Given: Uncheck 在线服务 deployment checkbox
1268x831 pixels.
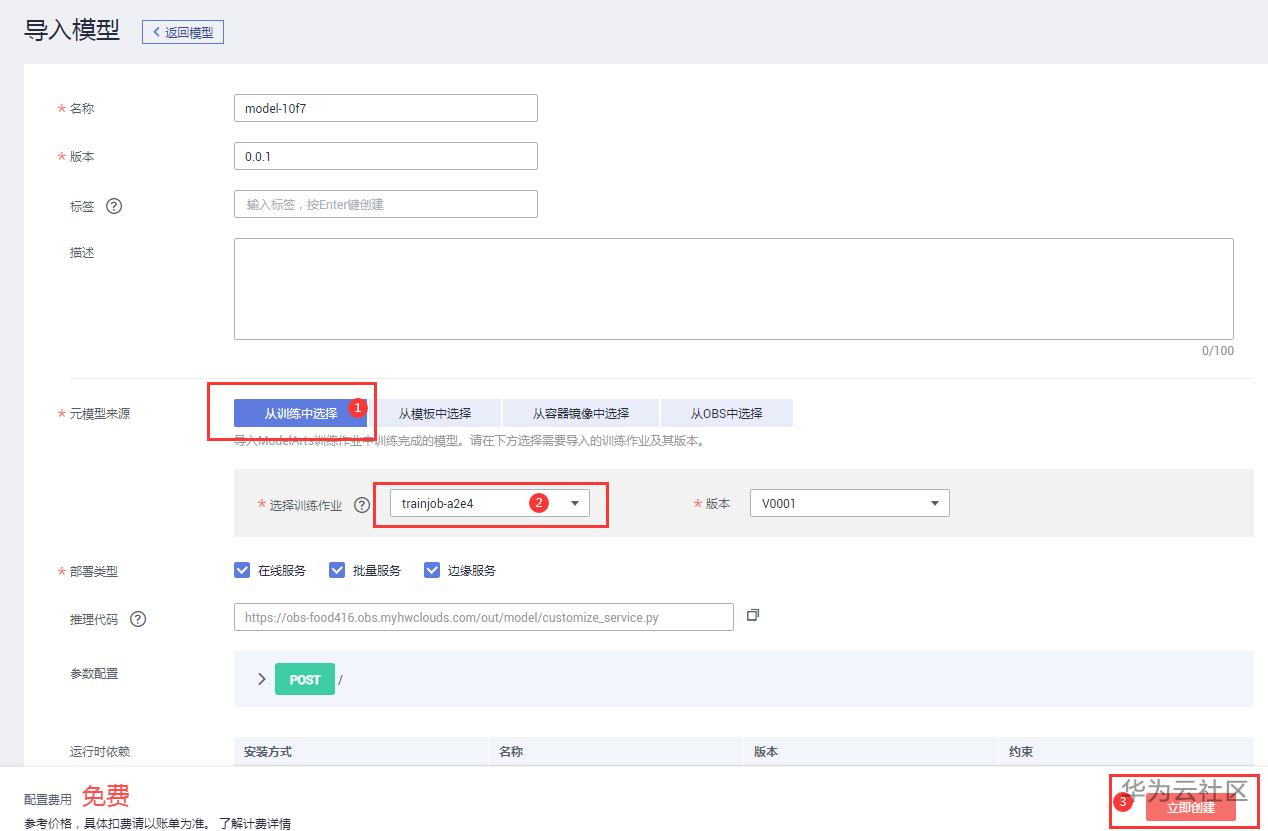Looking at the screenshot, I should tap(242, 570).
